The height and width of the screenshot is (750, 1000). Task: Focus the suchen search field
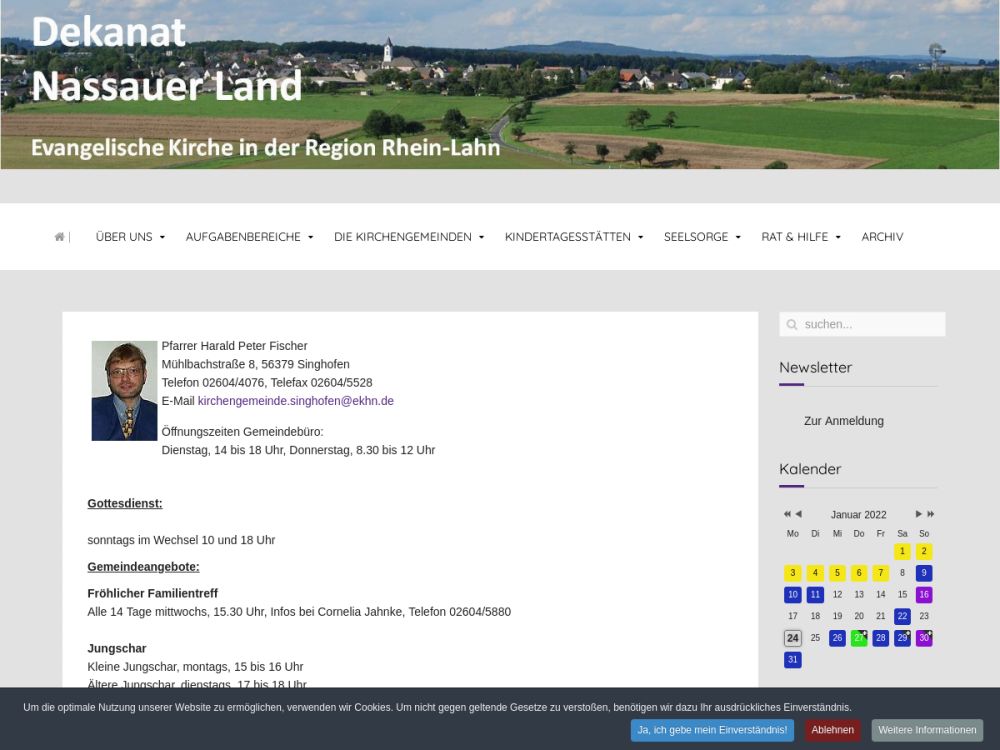coord(870,325)
